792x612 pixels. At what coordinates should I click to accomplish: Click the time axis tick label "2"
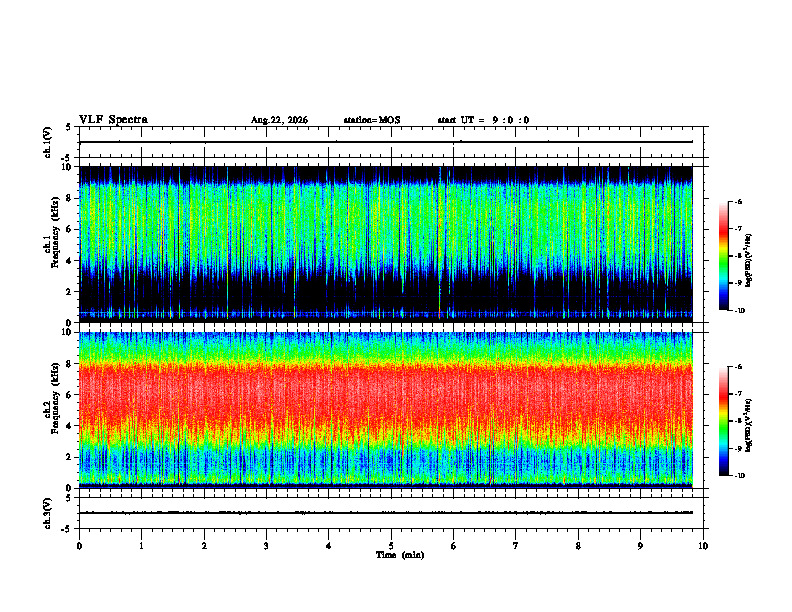point(204,546)
